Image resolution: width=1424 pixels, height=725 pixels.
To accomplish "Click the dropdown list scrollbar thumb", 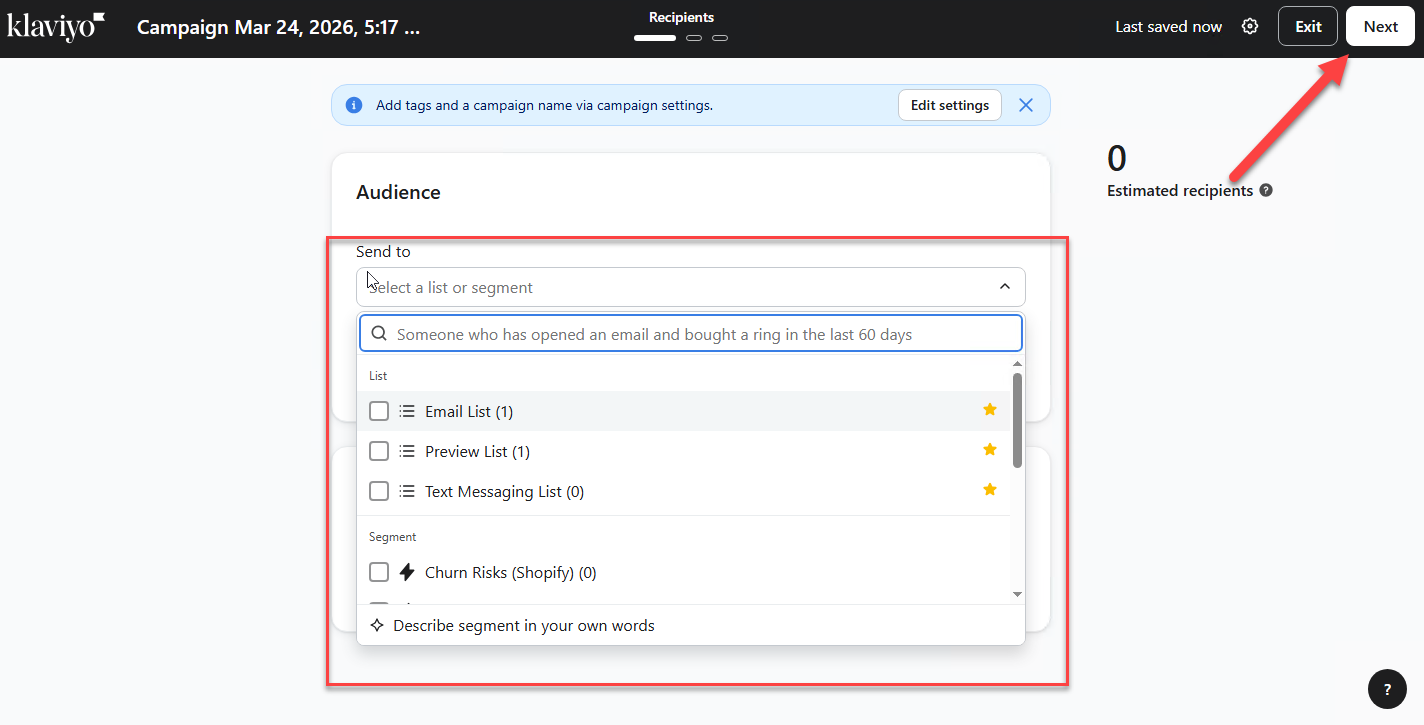I will [1017, 420].
